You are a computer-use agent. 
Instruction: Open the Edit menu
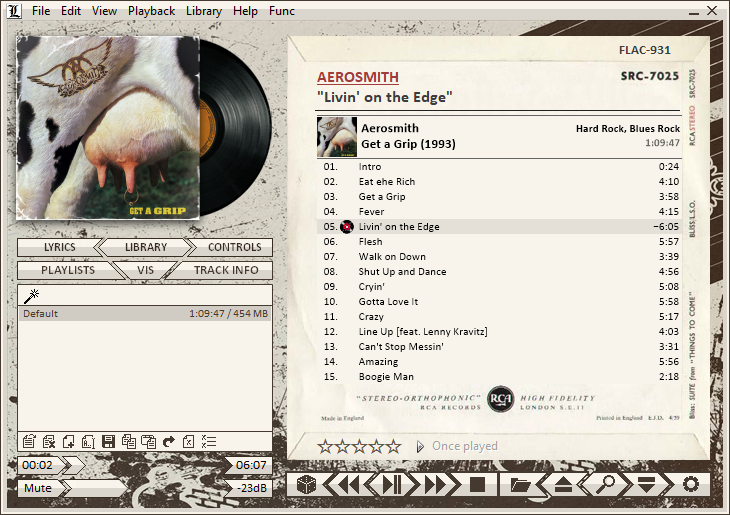[71, 11]
